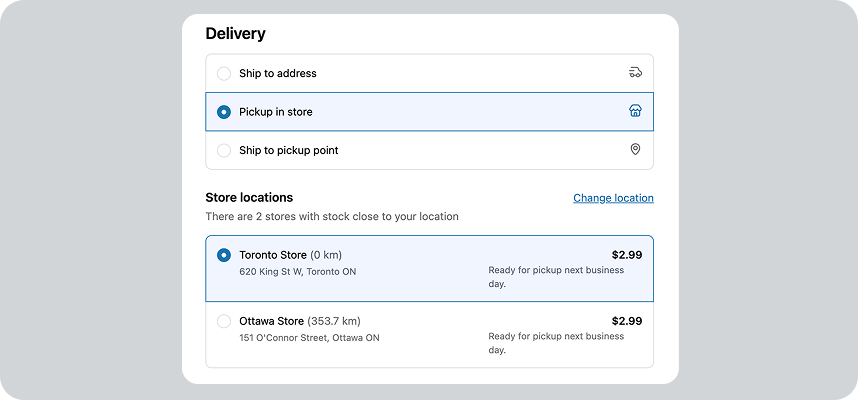
Task: Click the delivery truck icon
Action: click(x=635, y=73)
